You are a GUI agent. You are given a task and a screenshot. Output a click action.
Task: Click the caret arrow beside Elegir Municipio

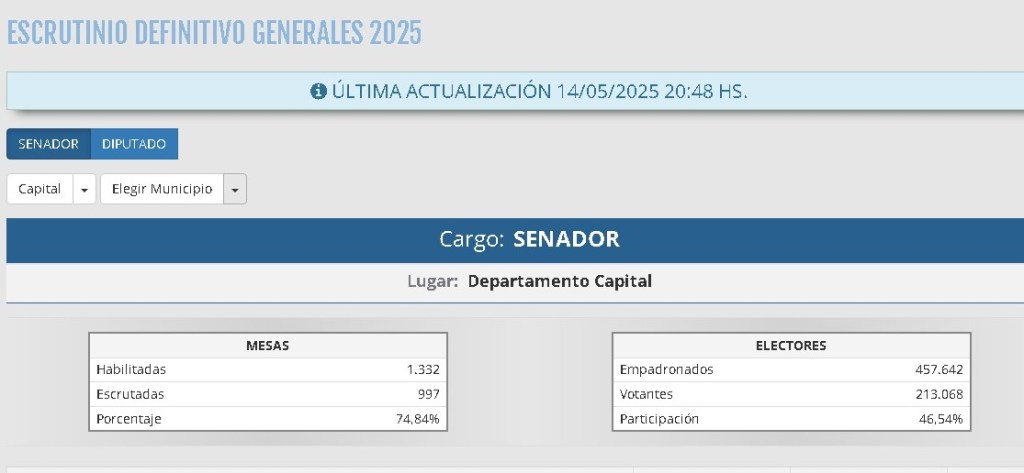(x=235, y=189)
